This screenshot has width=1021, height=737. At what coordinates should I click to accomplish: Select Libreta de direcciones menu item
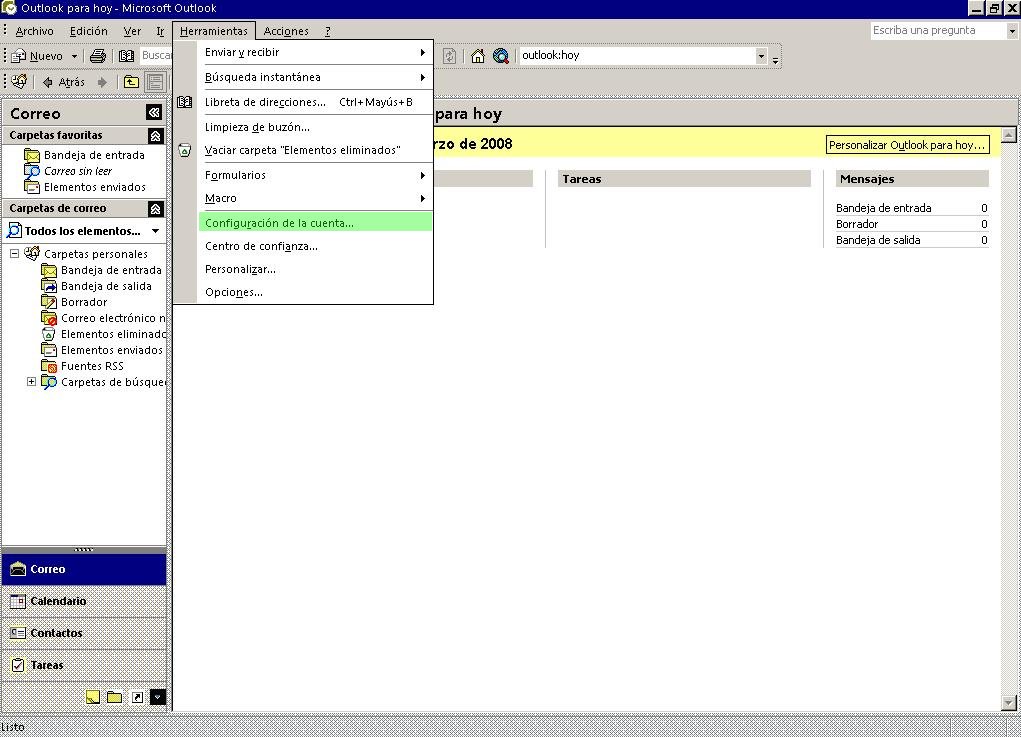pyautogui.click(x=315, y=102)
